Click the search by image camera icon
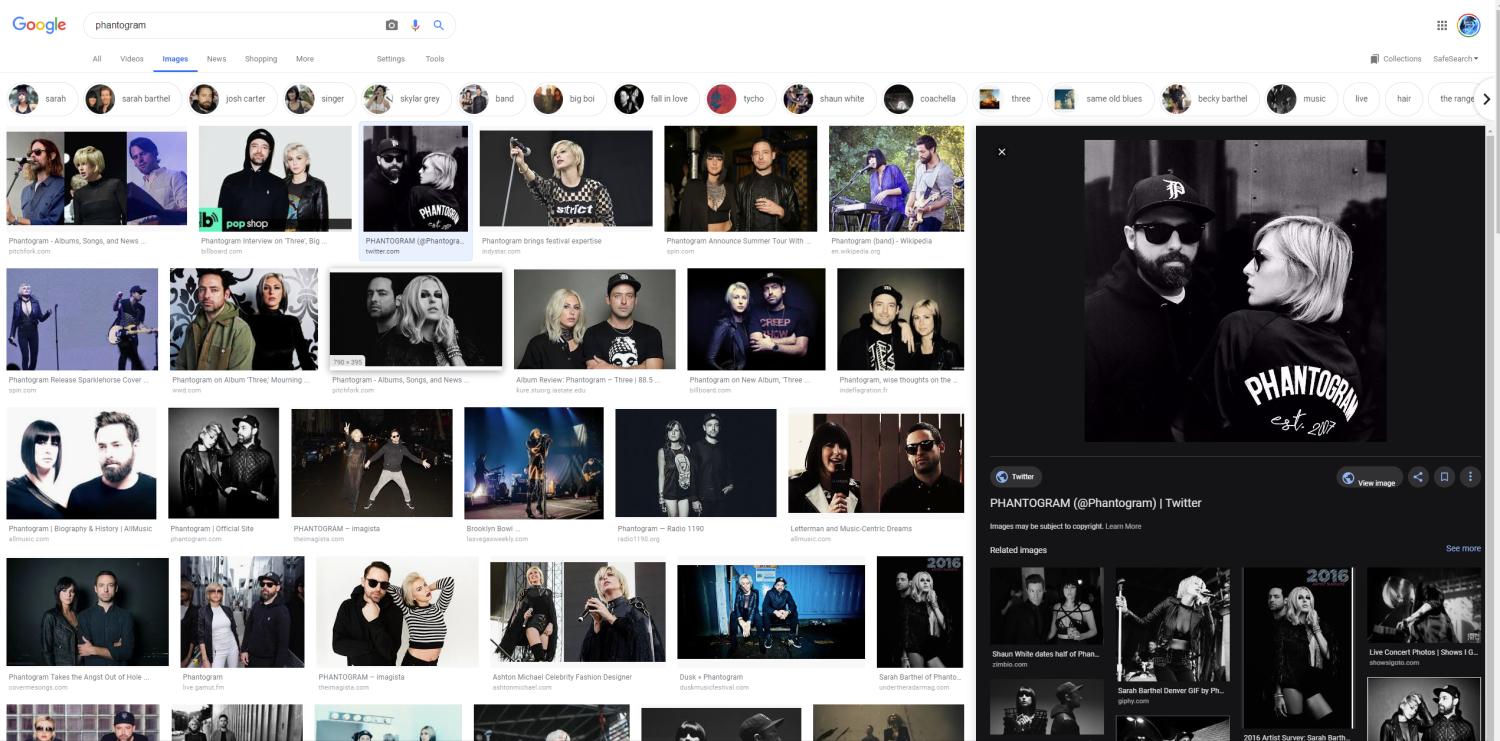 point(392,25)
